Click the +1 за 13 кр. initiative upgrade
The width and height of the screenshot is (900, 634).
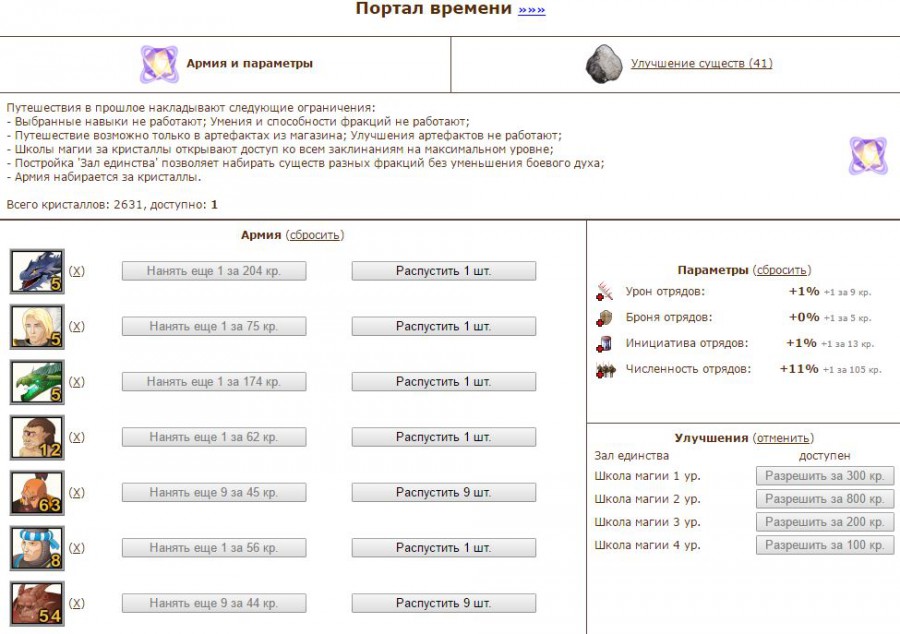coord(847,344)
